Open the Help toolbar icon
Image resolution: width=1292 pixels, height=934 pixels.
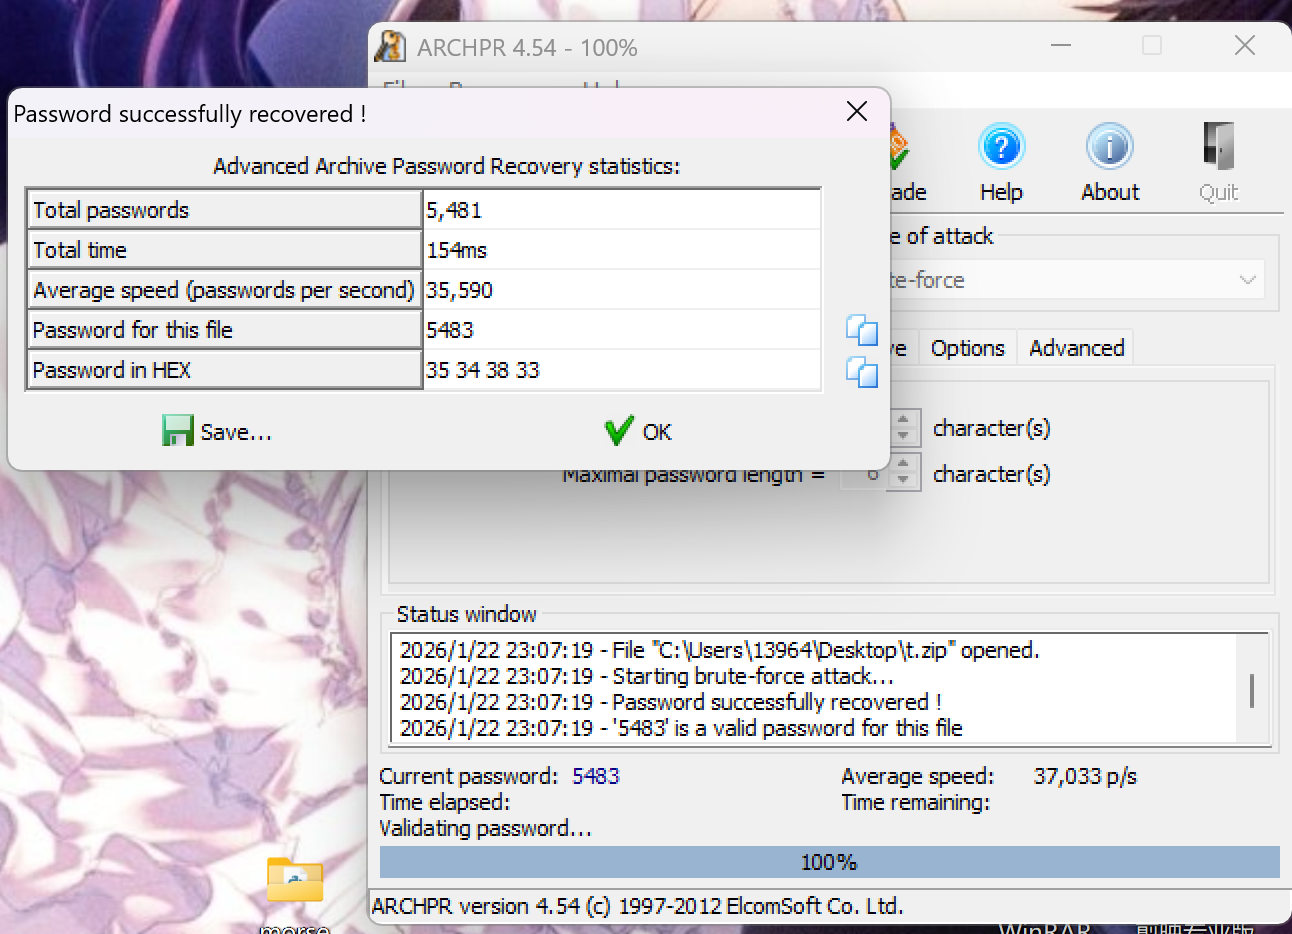(1001, 148)
